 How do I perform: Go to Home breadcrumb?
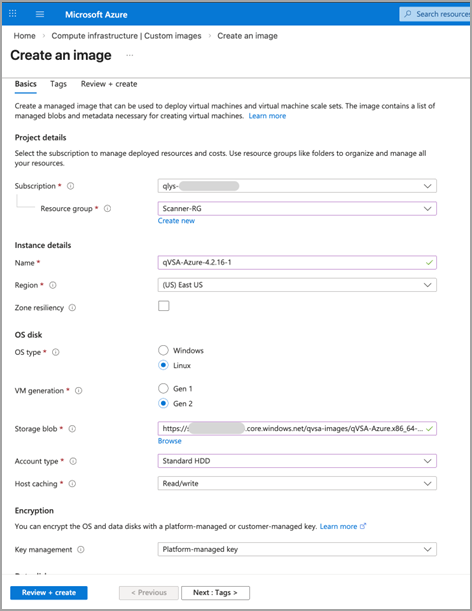pyautogui.click(x=25, y=36)
